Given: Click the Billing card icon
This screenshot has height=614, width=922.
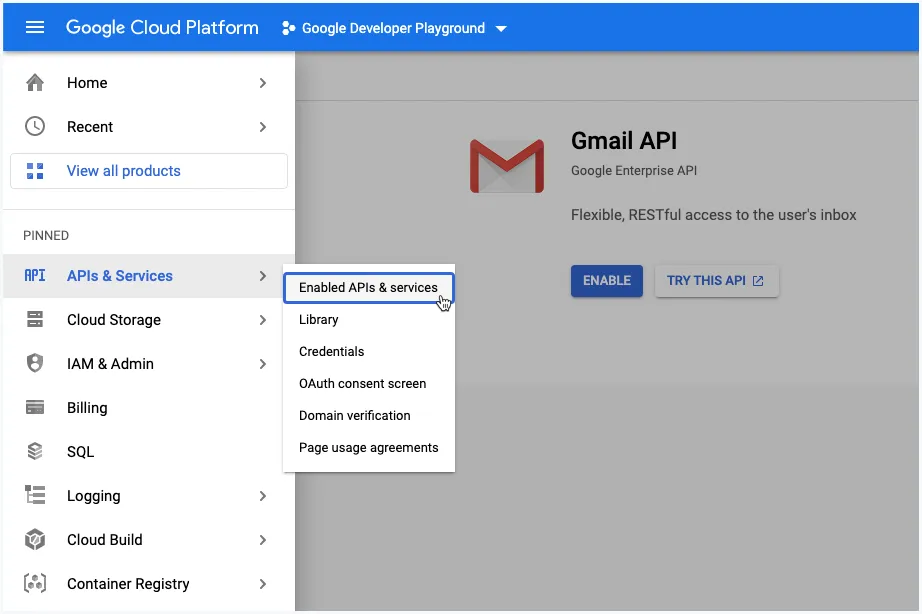Looking at the screenshot, I should pos(36,408).
